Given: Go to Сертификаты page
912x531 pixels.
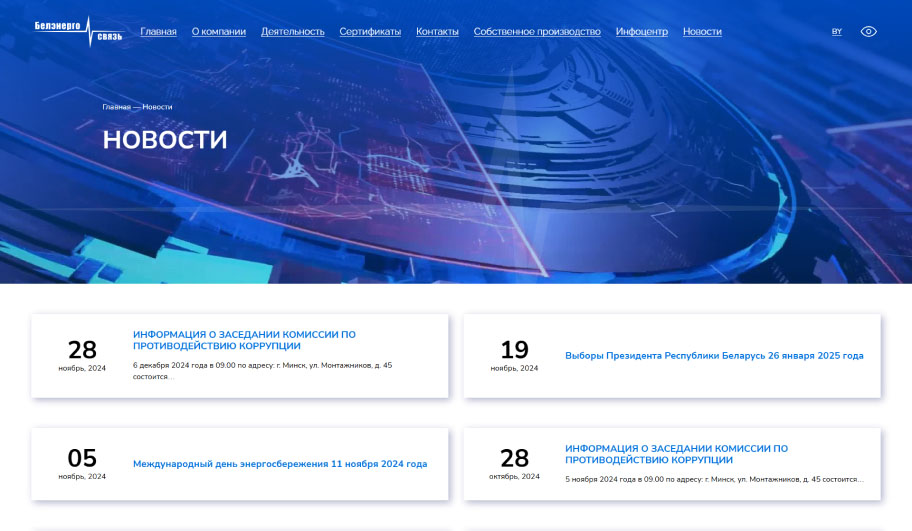Looking at the screenshot, I should pyautogui.click(x=370, y=31).
